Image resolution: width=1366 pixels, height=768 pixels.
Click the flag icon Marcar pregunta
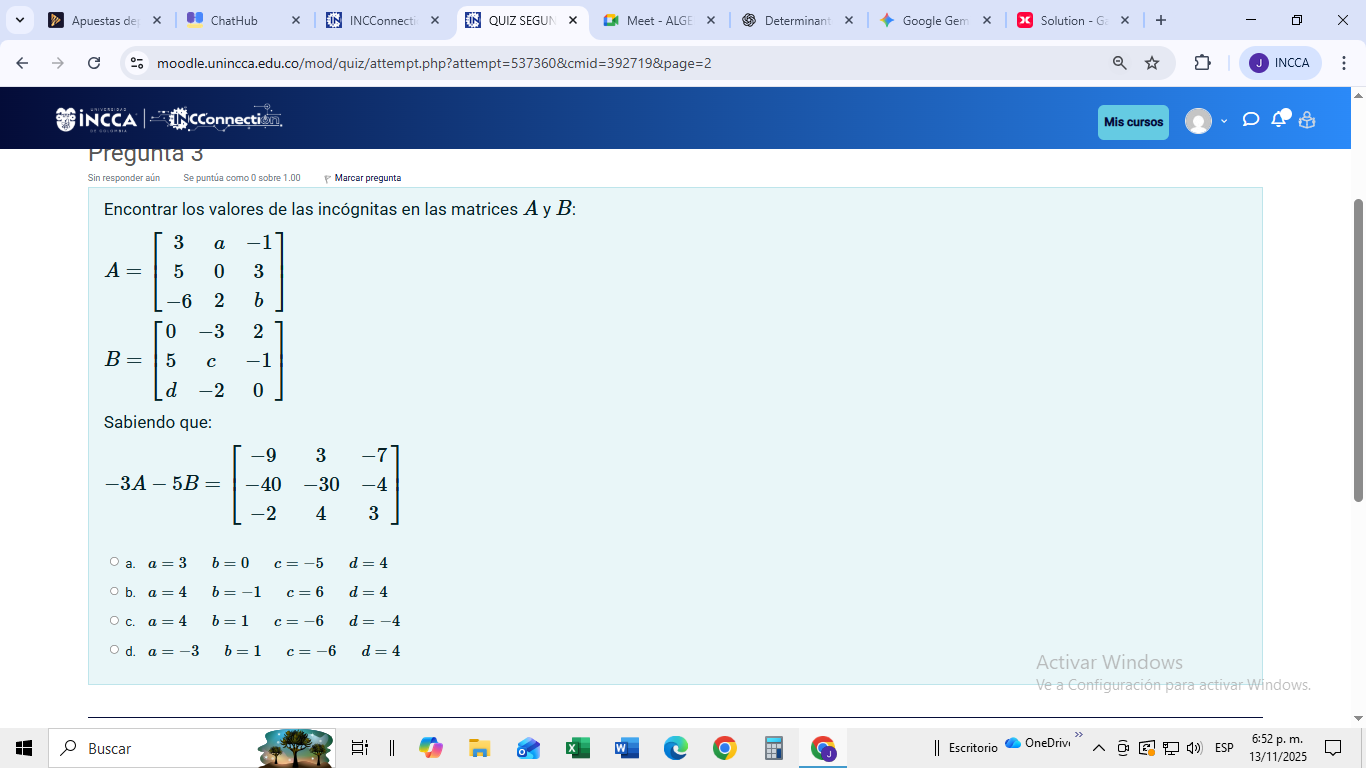pyautogui.click(x=328, y=178)
